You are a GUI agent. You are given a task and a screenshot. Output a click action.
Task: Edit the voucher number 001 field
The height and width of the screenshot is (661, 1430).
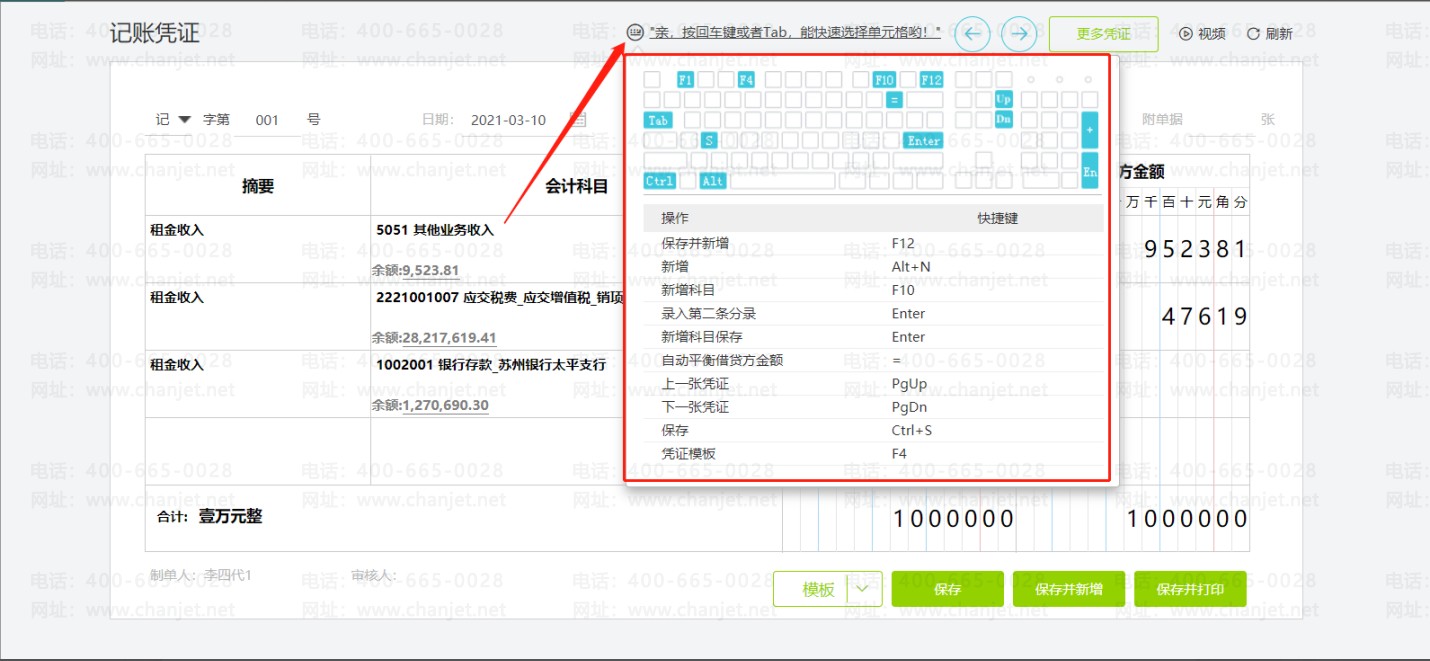(x=268, y=120)
